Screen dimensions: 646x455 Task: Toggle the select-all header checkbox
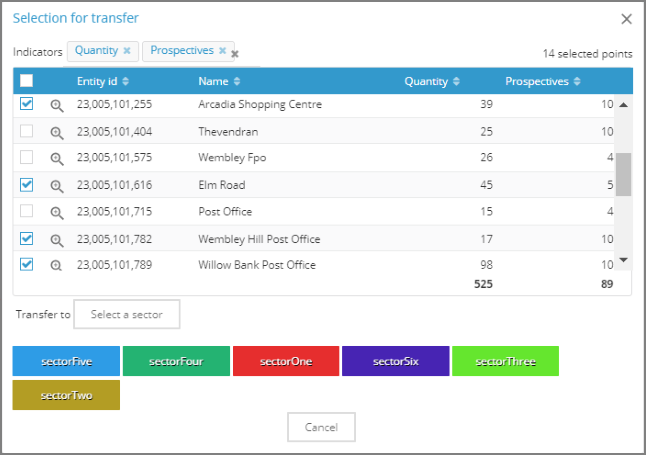click(27, 81)
